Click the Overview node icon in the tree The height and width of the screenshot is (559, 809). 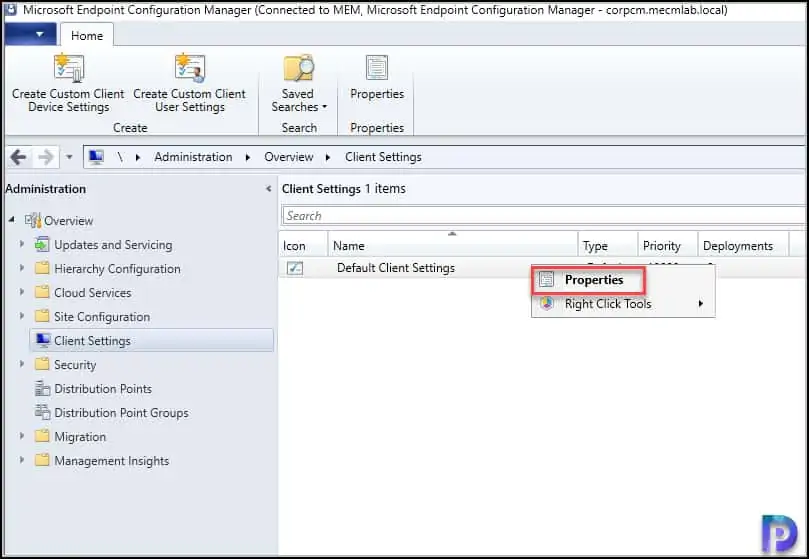[x=34, y=220]
